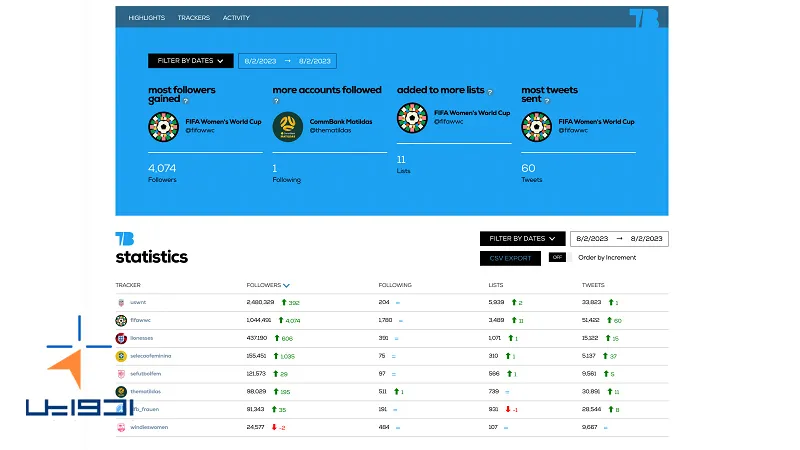Click the 60 Tweets figure in highlights
Viewport: 800px width, 450px height.
(x=528, y=168)
